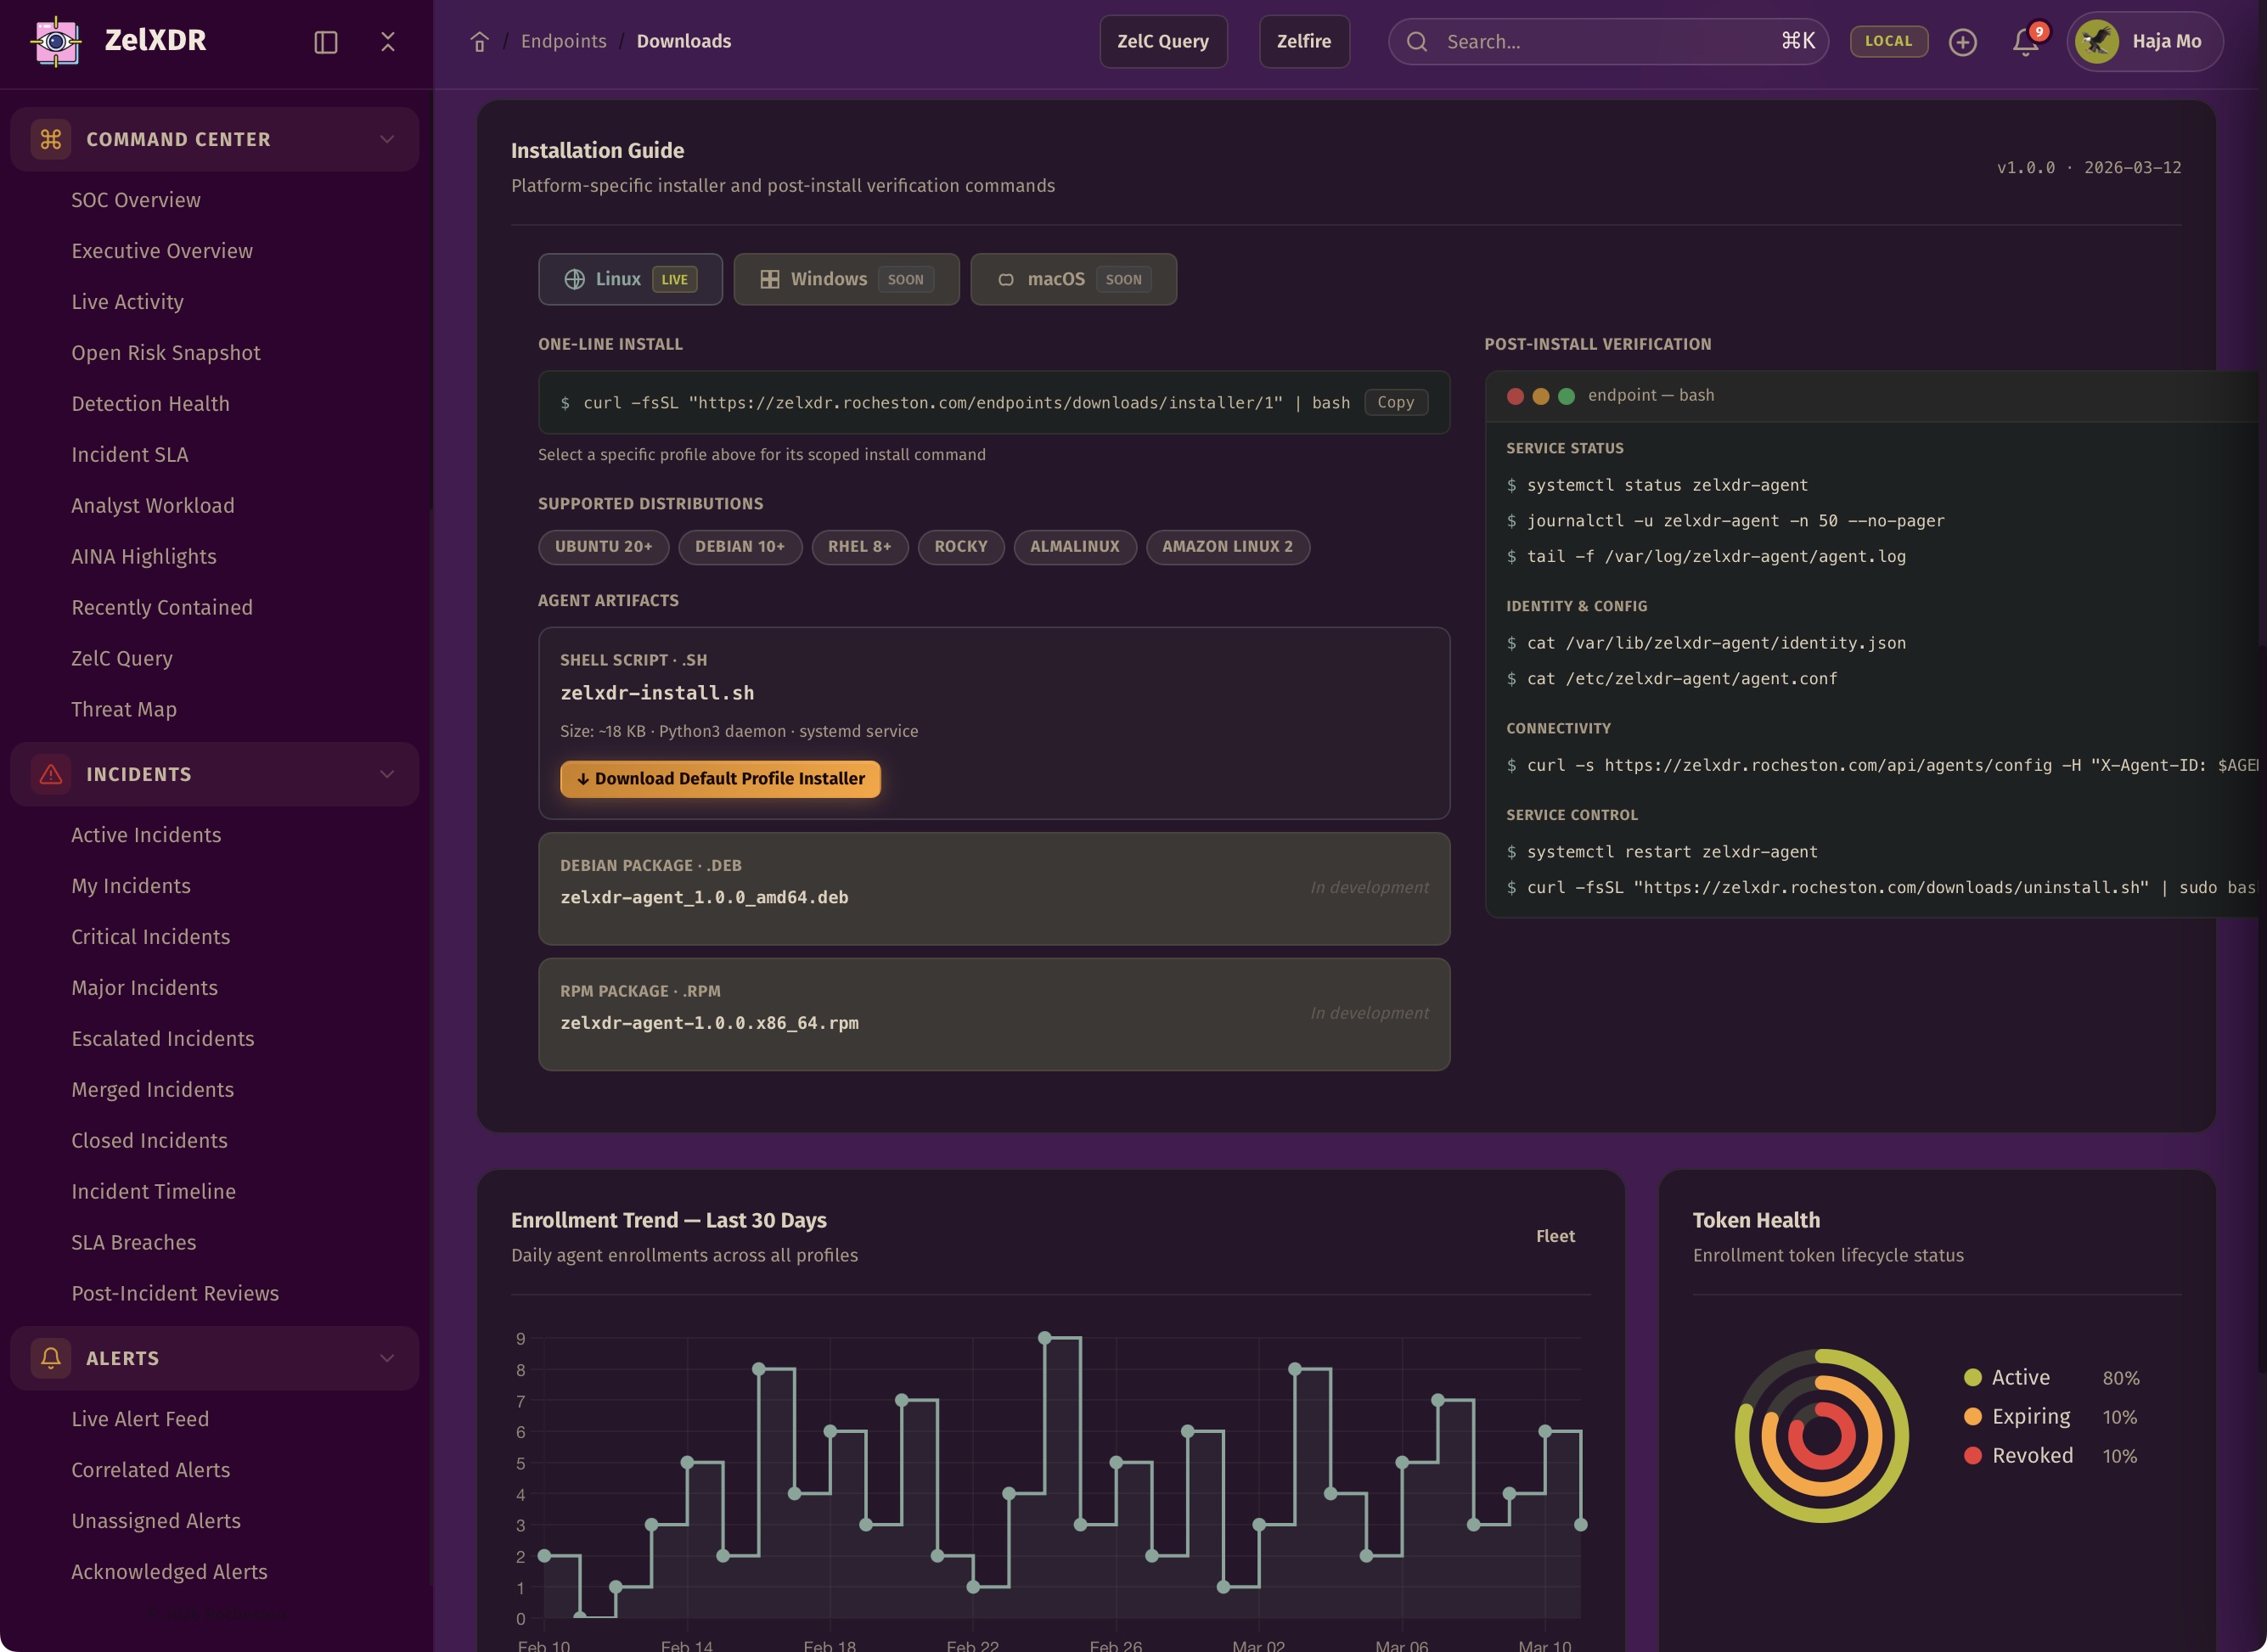Go to home via breadcrumb house icon

(x=480, y=42)
